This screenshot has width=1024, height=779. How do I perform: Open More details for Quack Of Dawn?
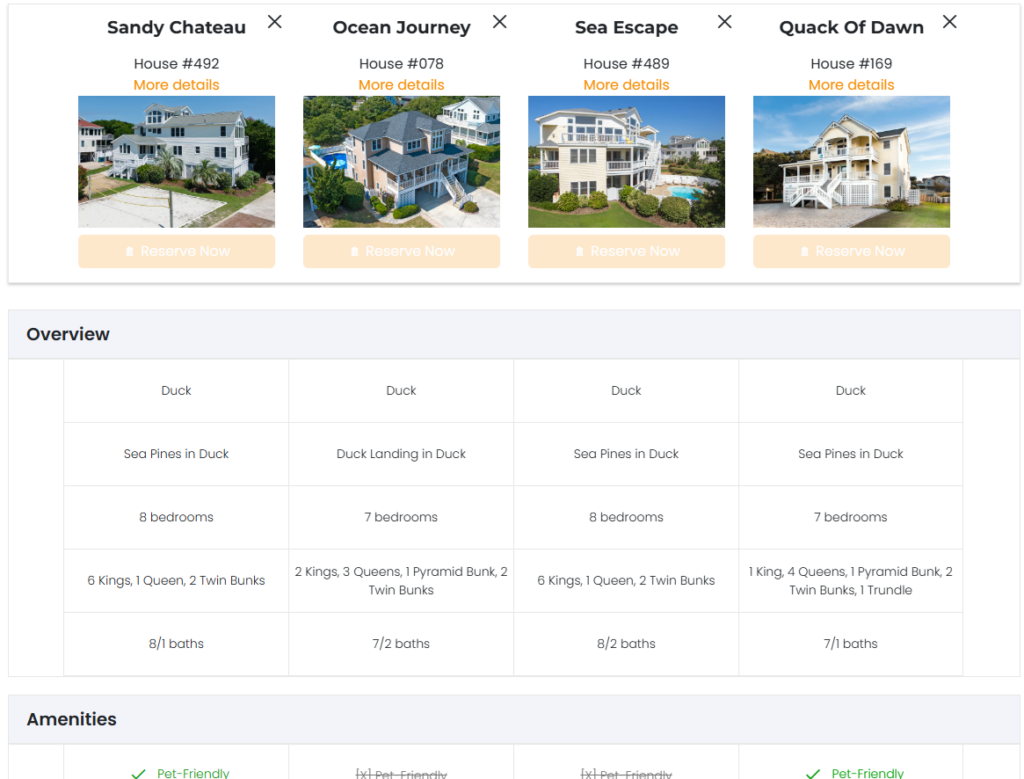coord(851,85)
